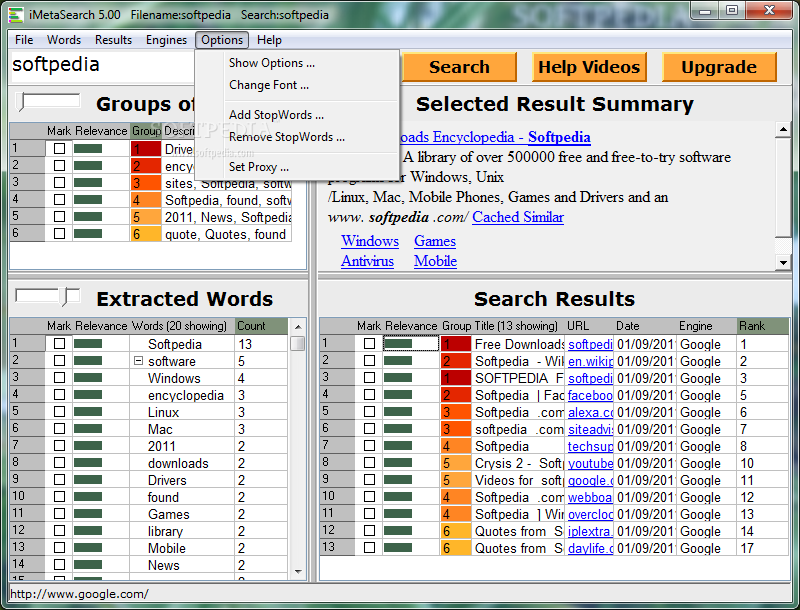Open facebook URL in result row 4
The height and width of the screenshot is (610, 800).
590,395
